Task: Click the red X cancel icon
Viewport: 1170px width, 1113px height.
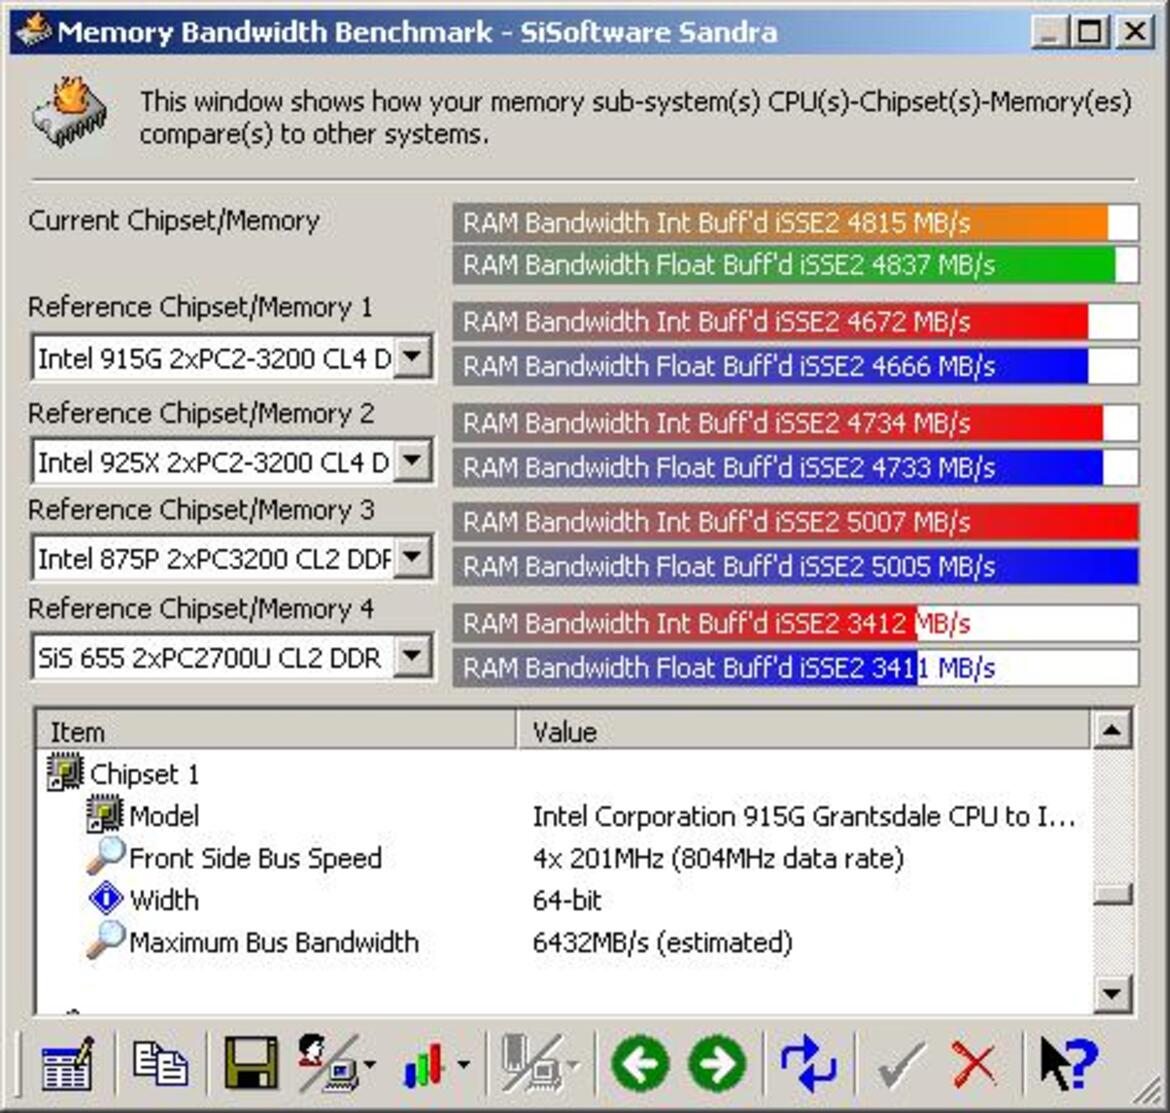Action: tap(974, 1065)
